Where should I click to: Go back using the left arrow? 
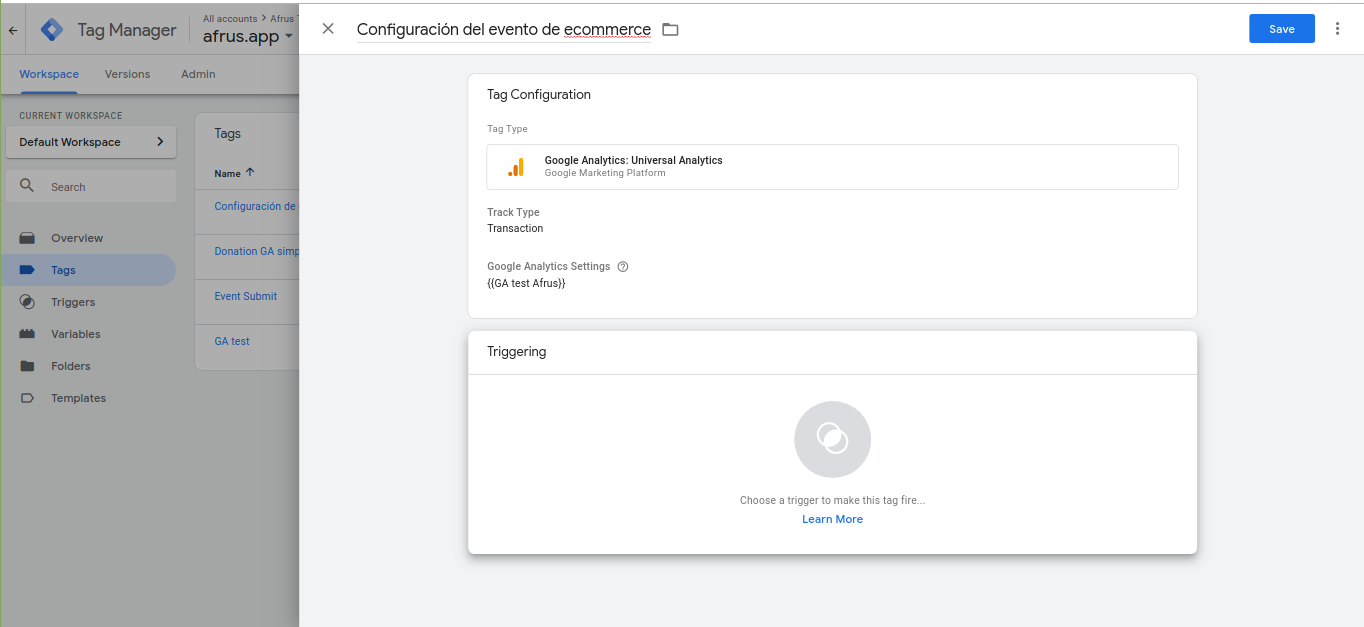coord(13,30)
